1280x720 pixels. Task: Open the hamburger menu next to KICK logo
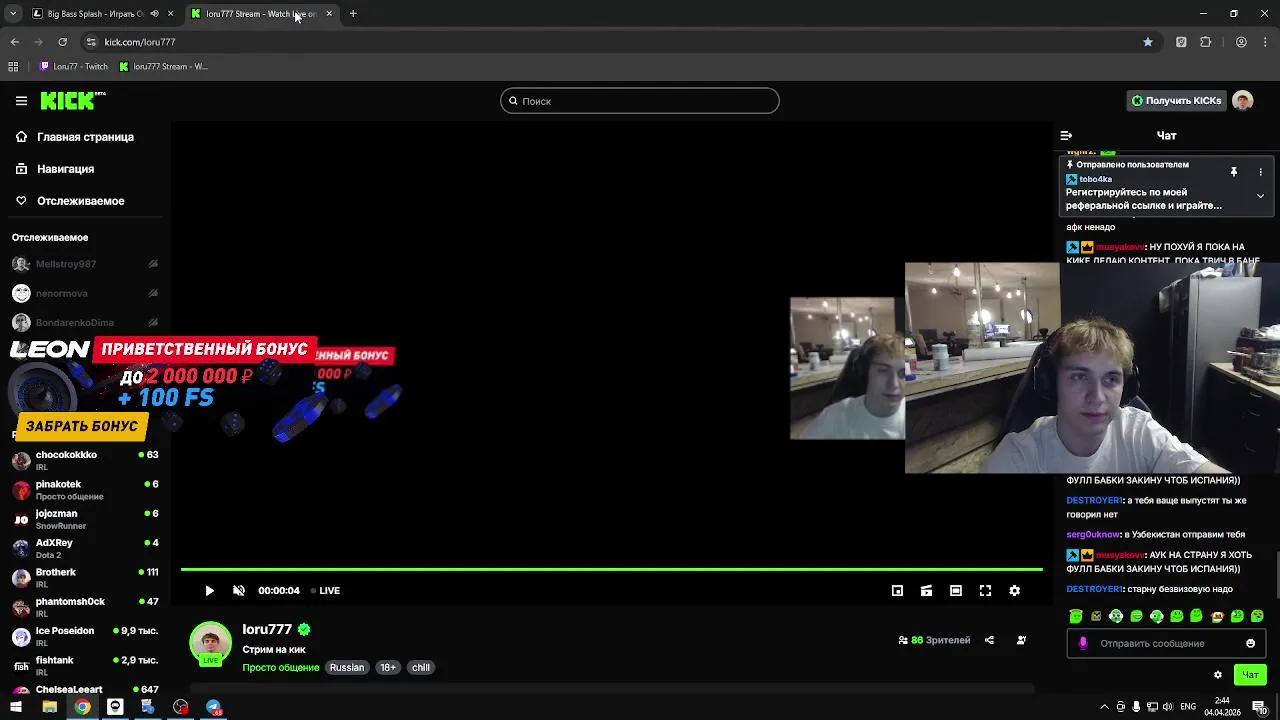[21, 101]
